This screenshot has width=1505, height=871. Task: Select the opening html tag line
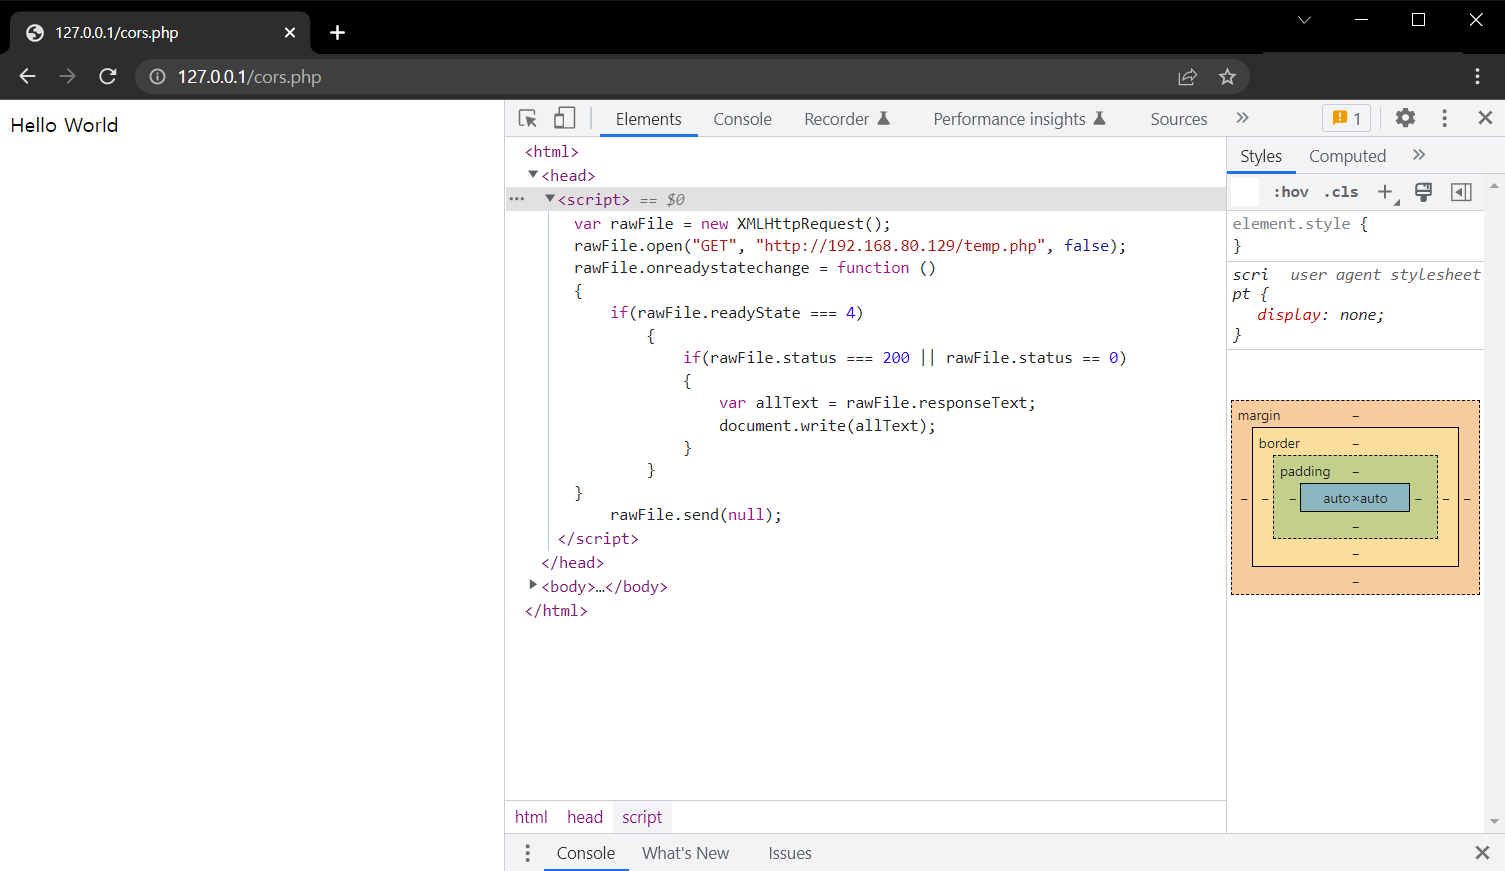click(x=551, y=152)
